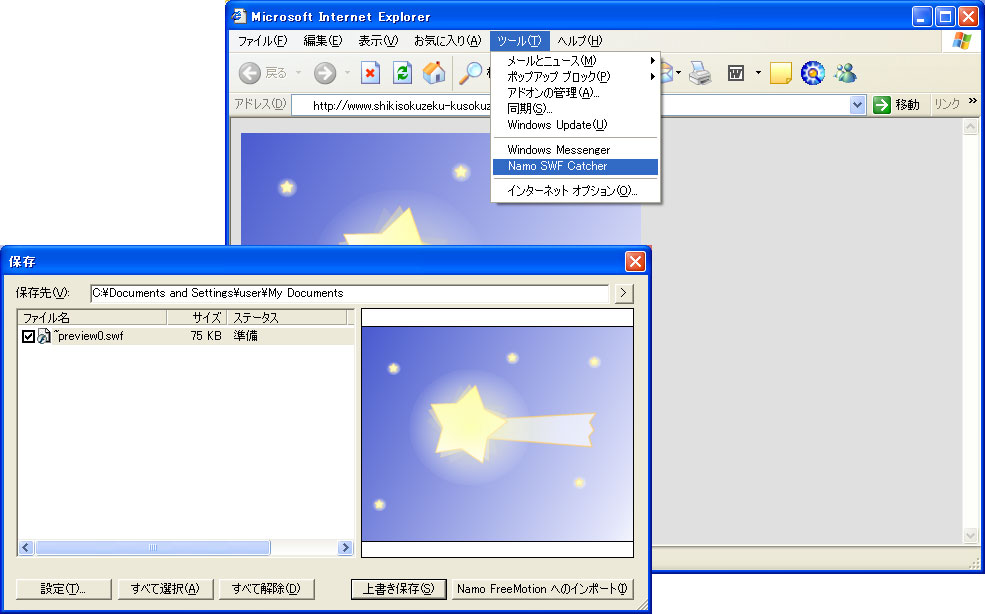Stop page loading with red X icon
Screen dimensions: 985x614
[x=371, y=74]
